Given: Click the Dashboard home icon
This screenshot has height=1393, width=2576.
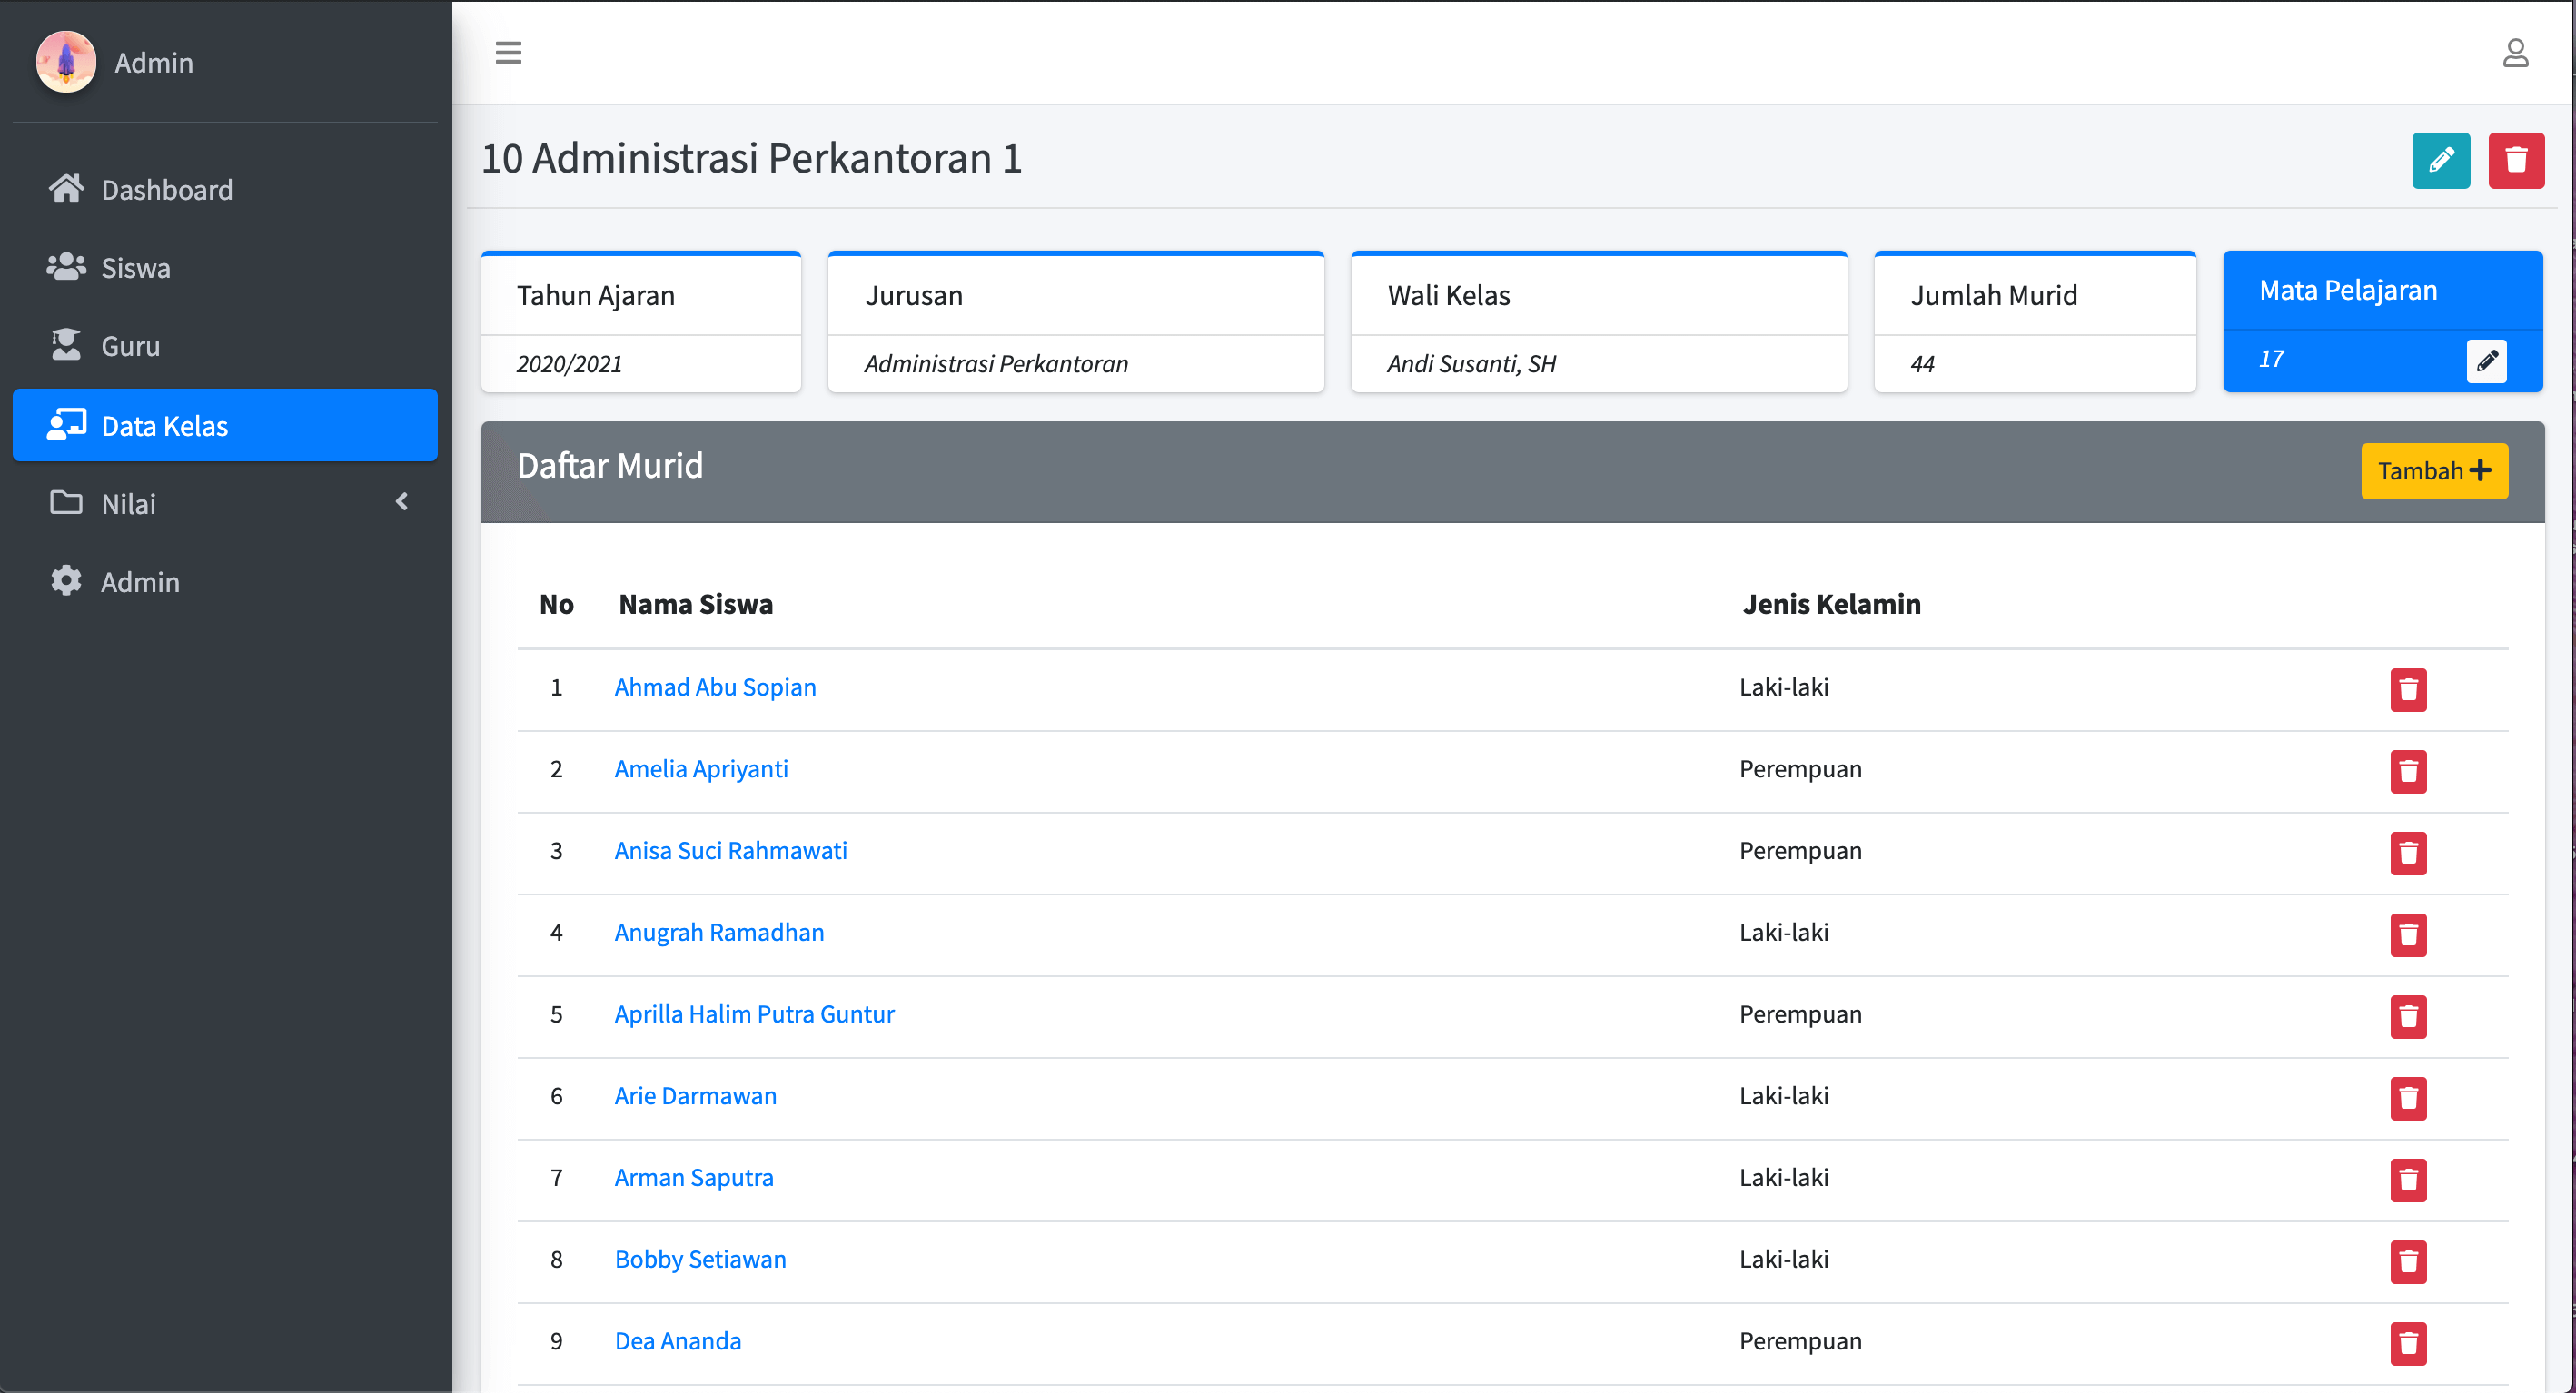Looking at the screenshot, I should (x=66, y=188).
